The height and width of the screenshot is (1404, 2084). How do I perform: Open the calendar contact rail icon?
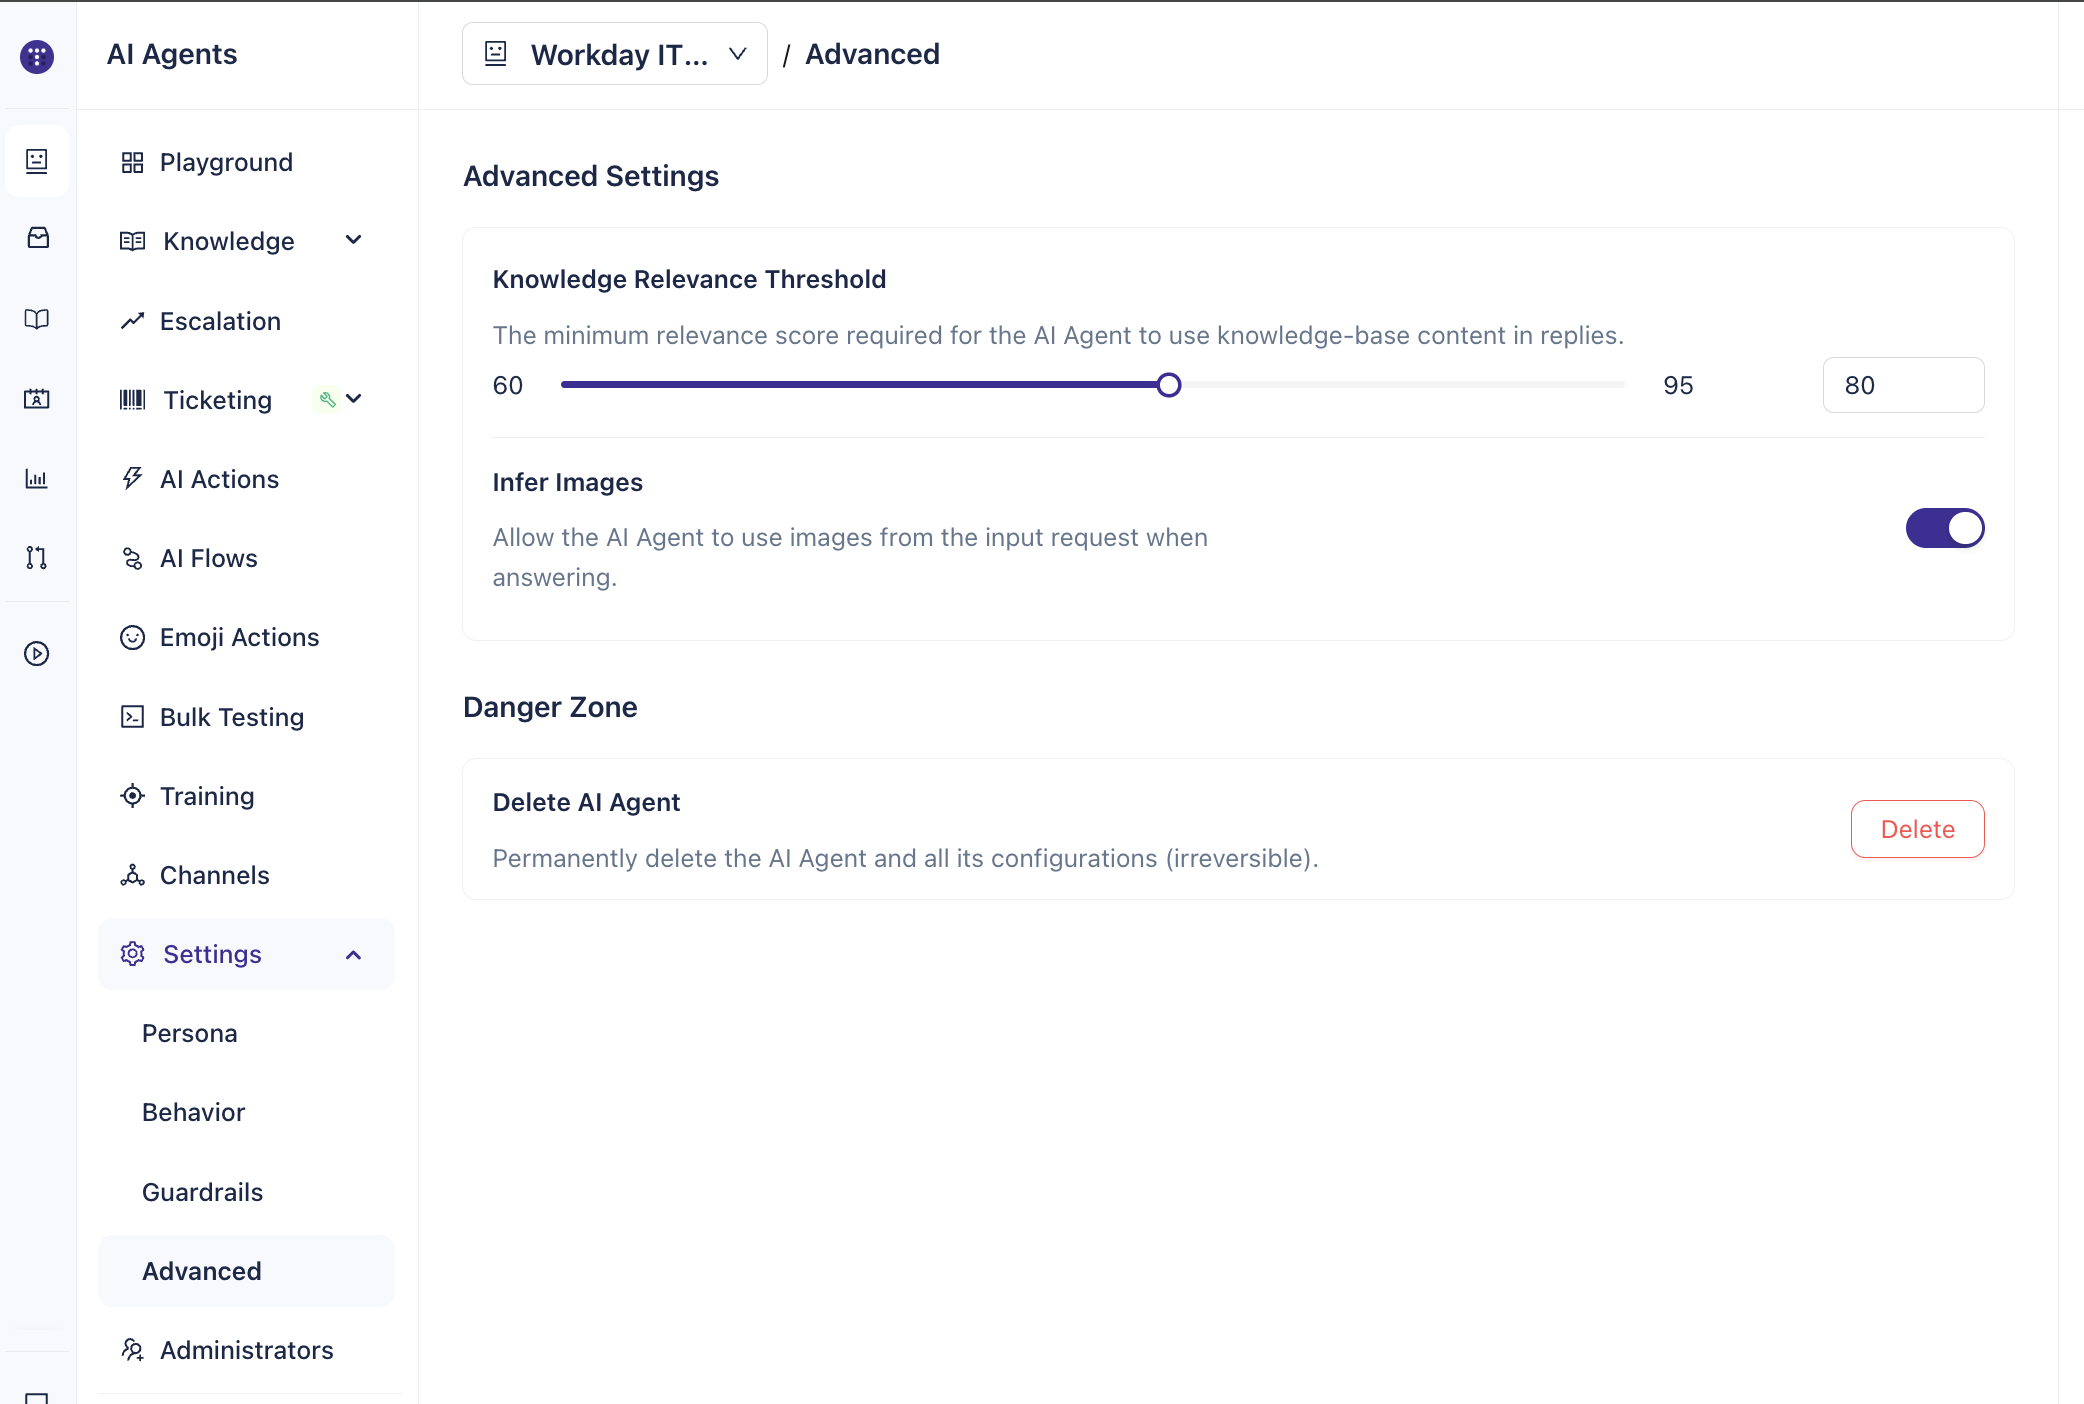37,399
